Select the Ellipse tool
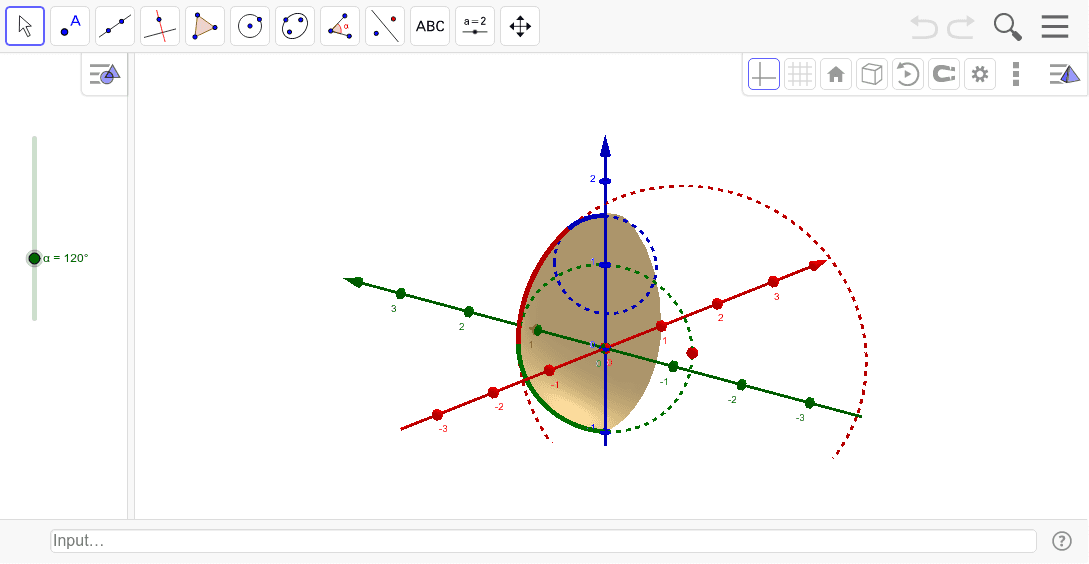The height and width of the screenshot is (564, 1089). tap(295, 26)
